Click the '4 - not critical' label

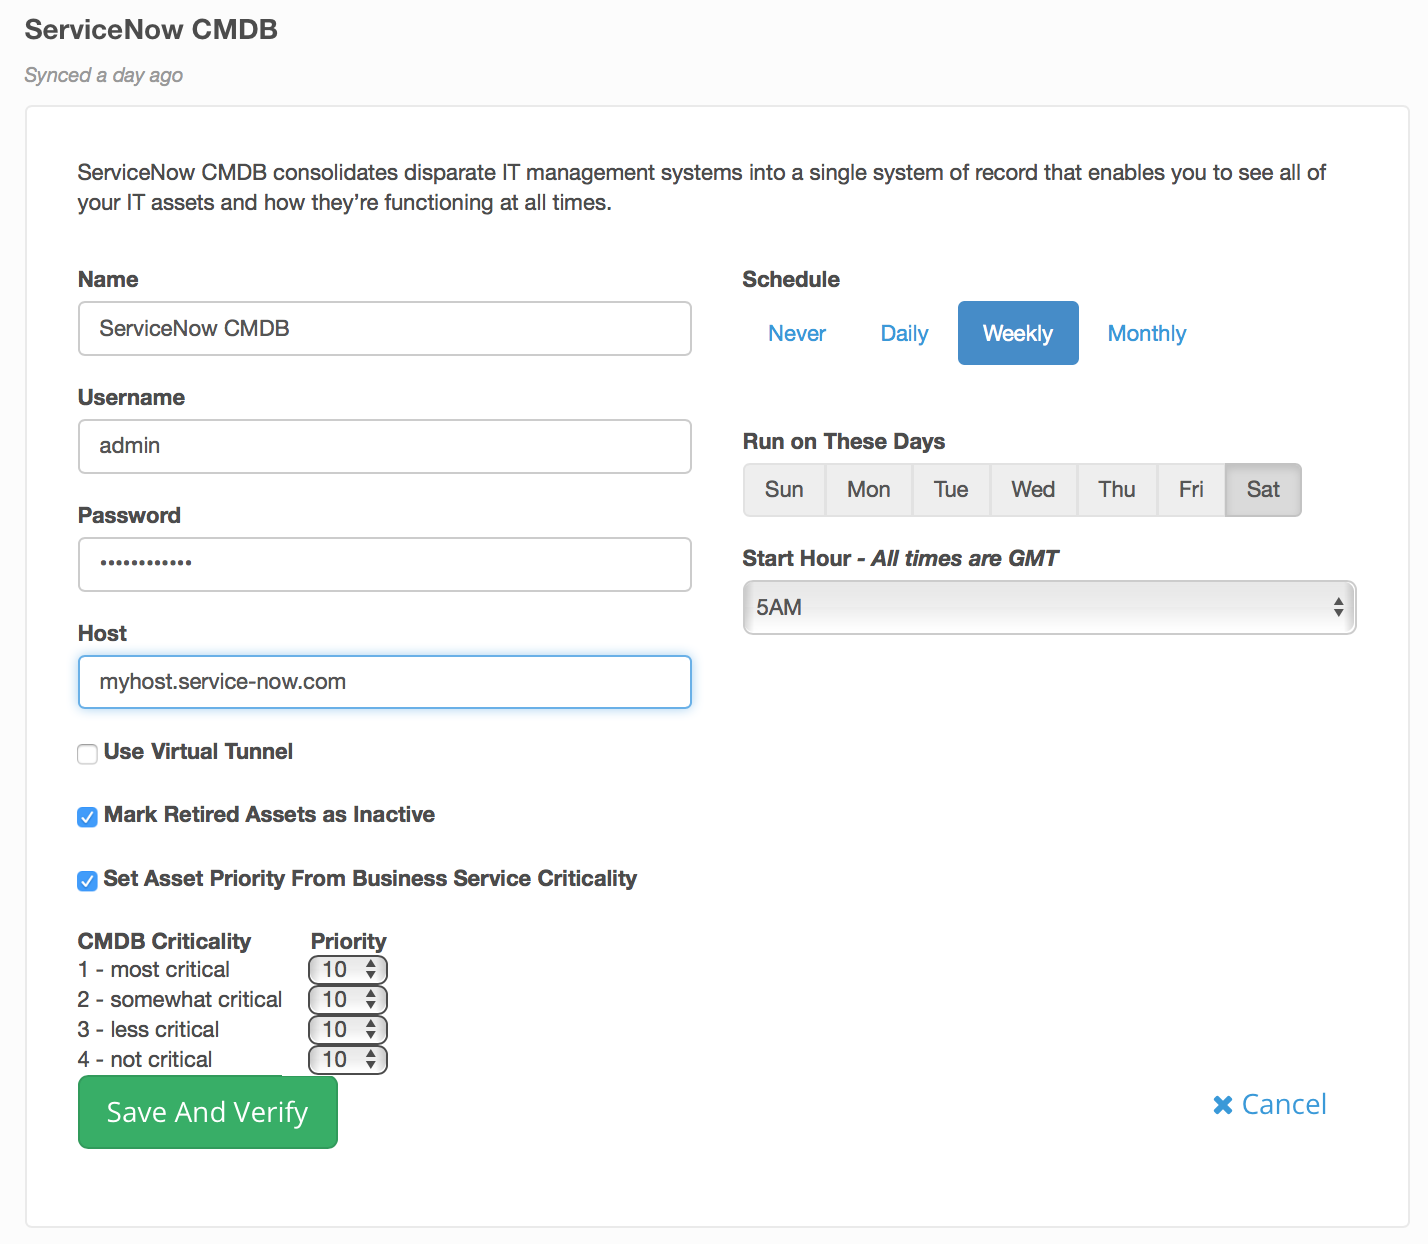pyautogui.click(x=145, y=1060)
